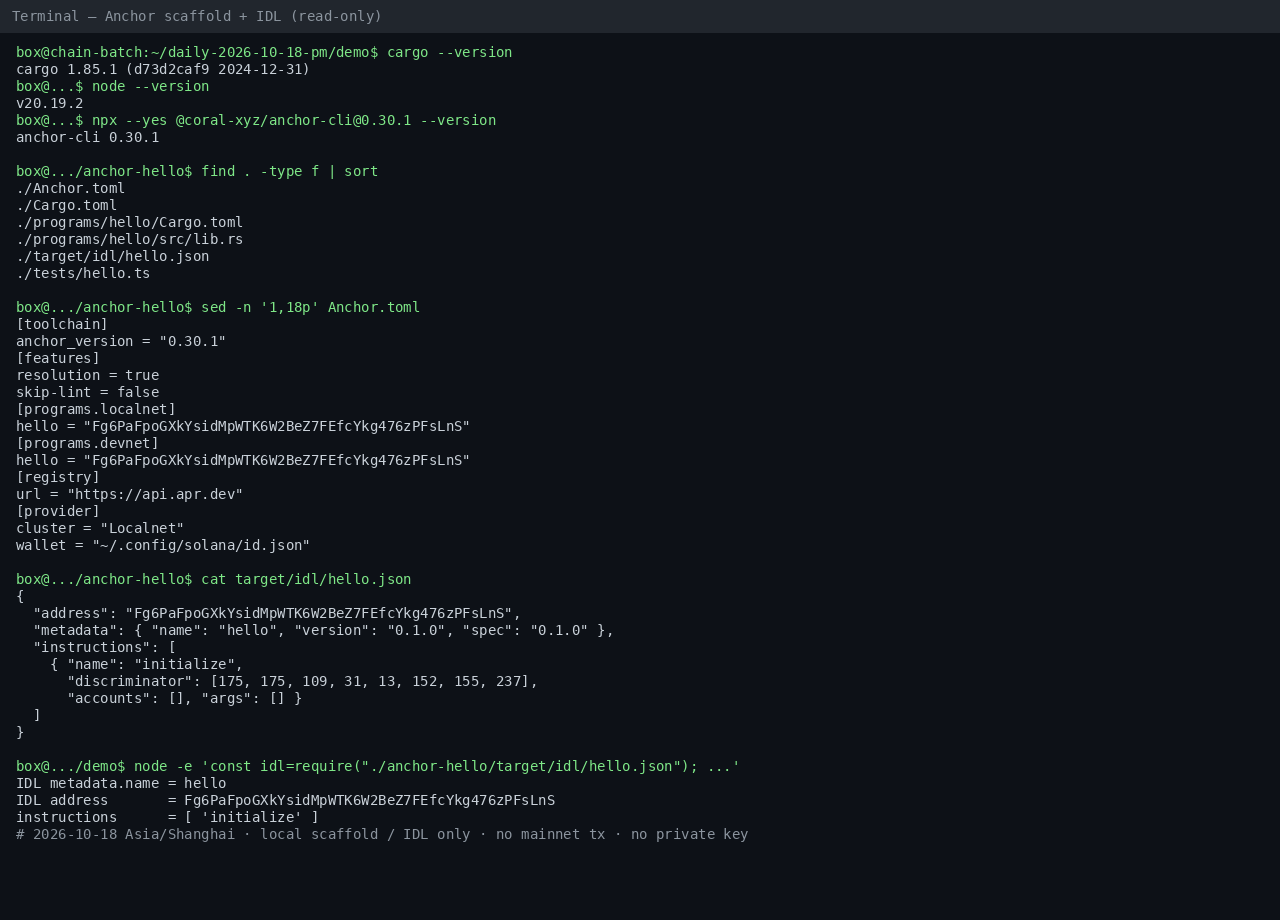
Task: Click the './Cargo.toml' file path
Action: click(67, 205)
